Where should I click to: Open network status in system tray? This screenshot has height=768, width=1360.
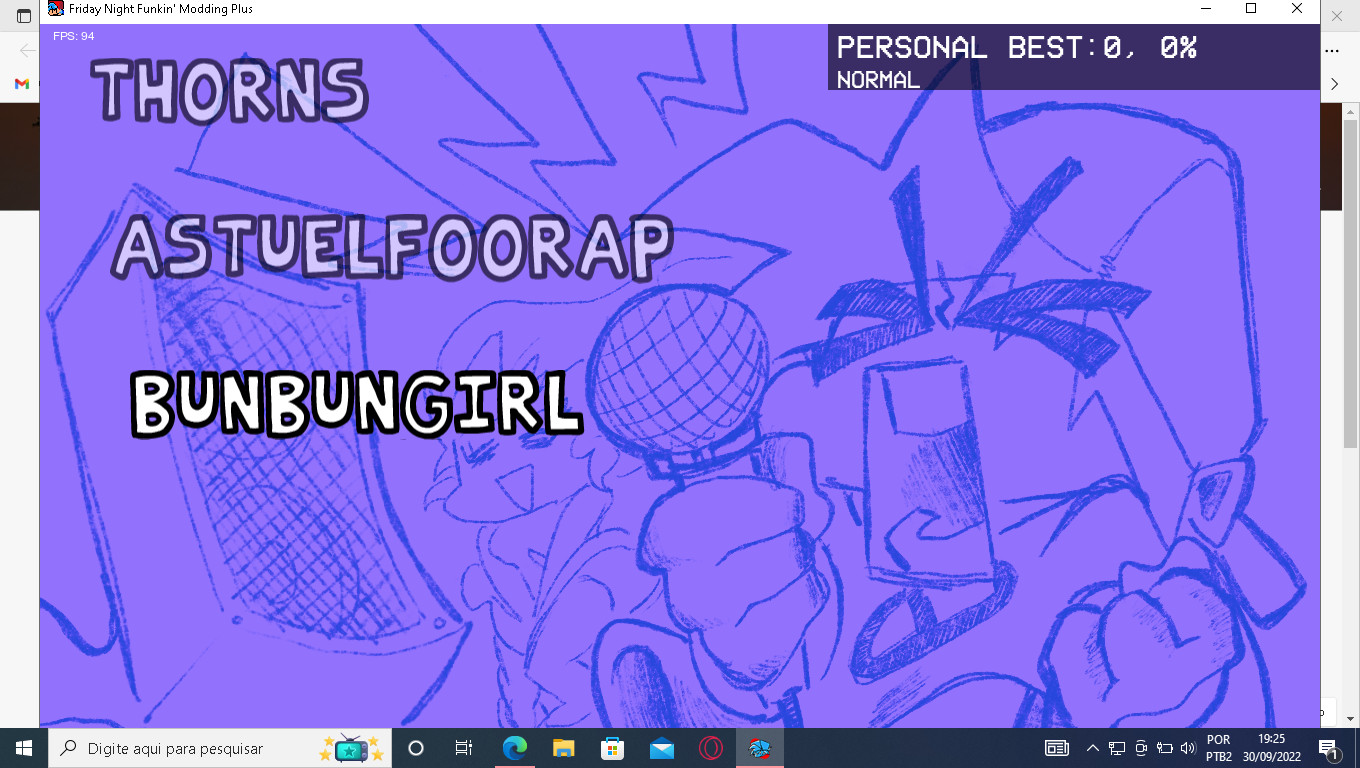point(1116,748)
